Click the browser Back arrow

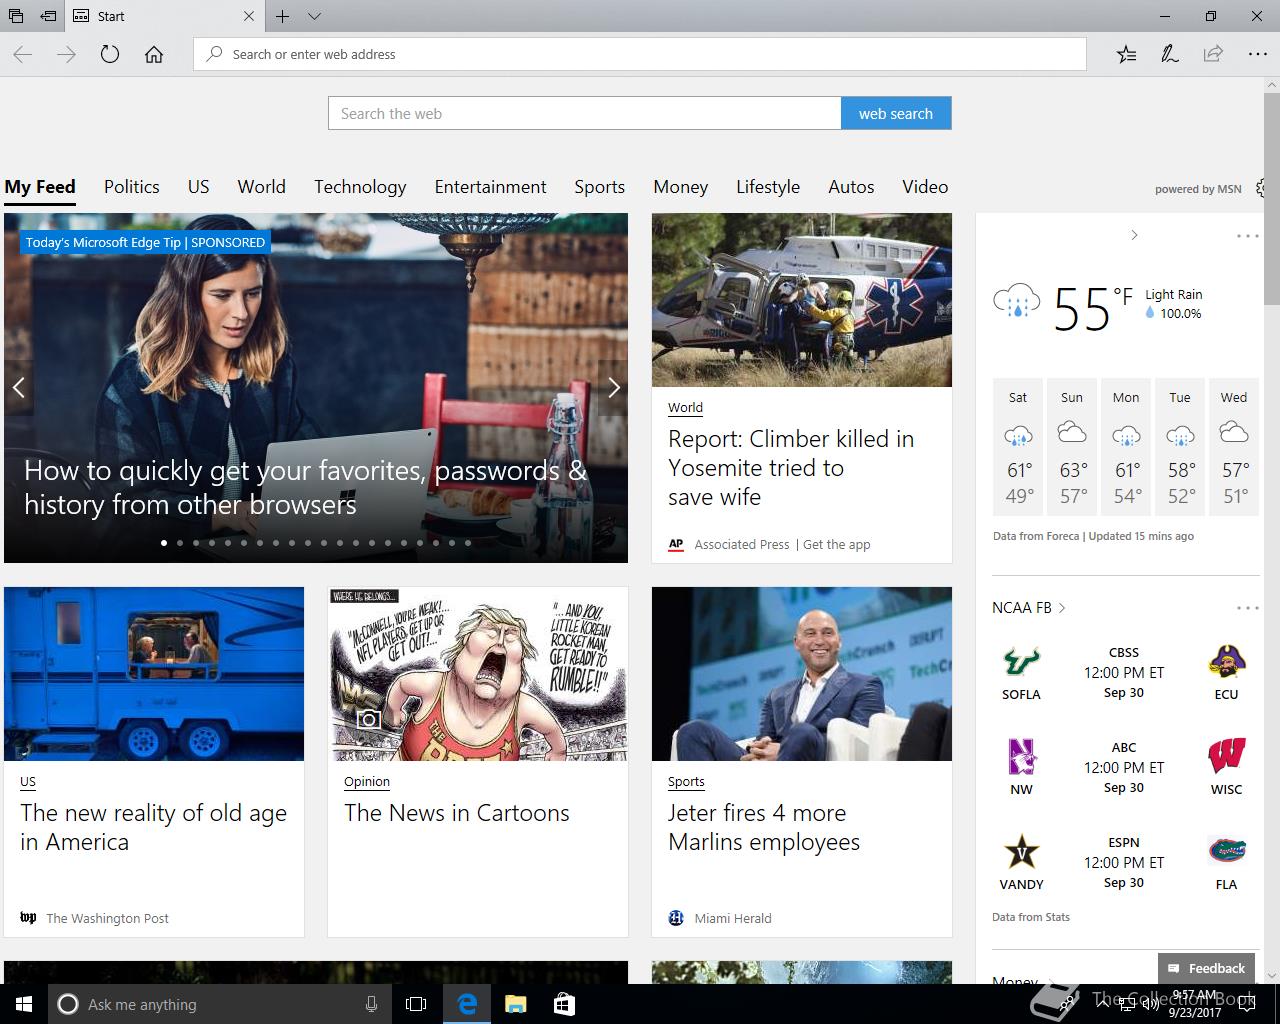(23, 54)
